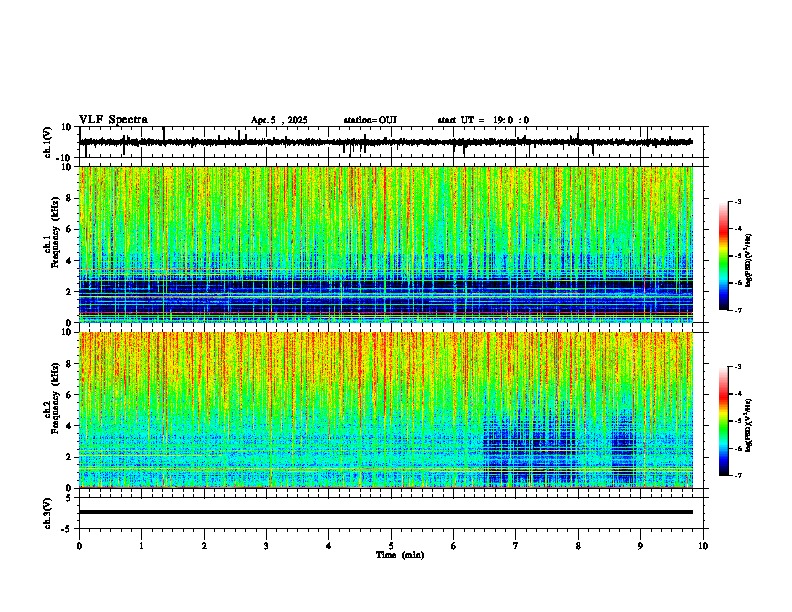Viewport: 792px width, 612px height.
Task: Click the ch.1 "Frequency (kHz)" axis label
Action: click(55, 232)
